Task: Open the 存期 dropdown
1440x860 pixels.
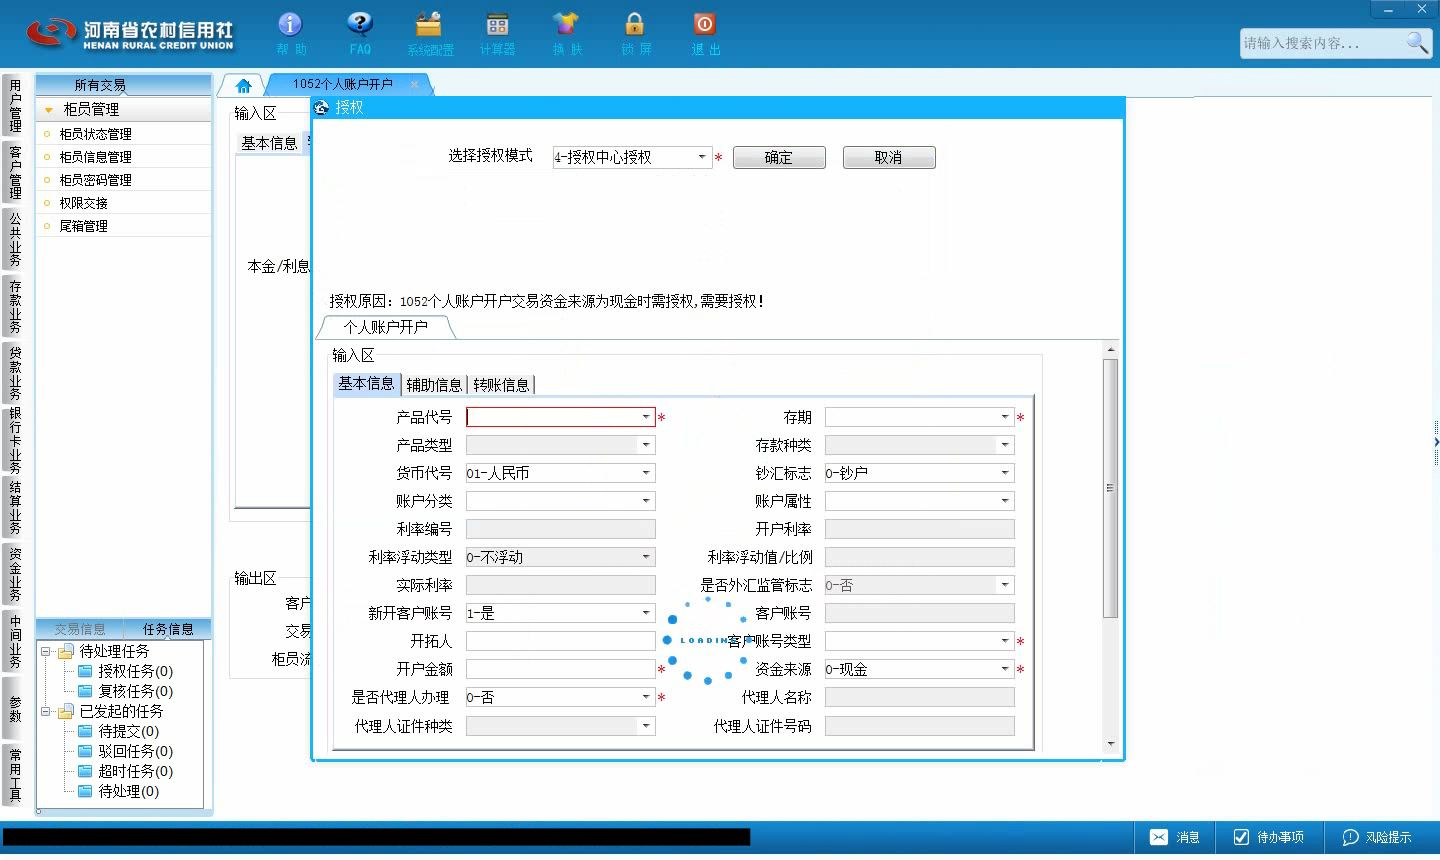Action: (x=1005, y=417)
